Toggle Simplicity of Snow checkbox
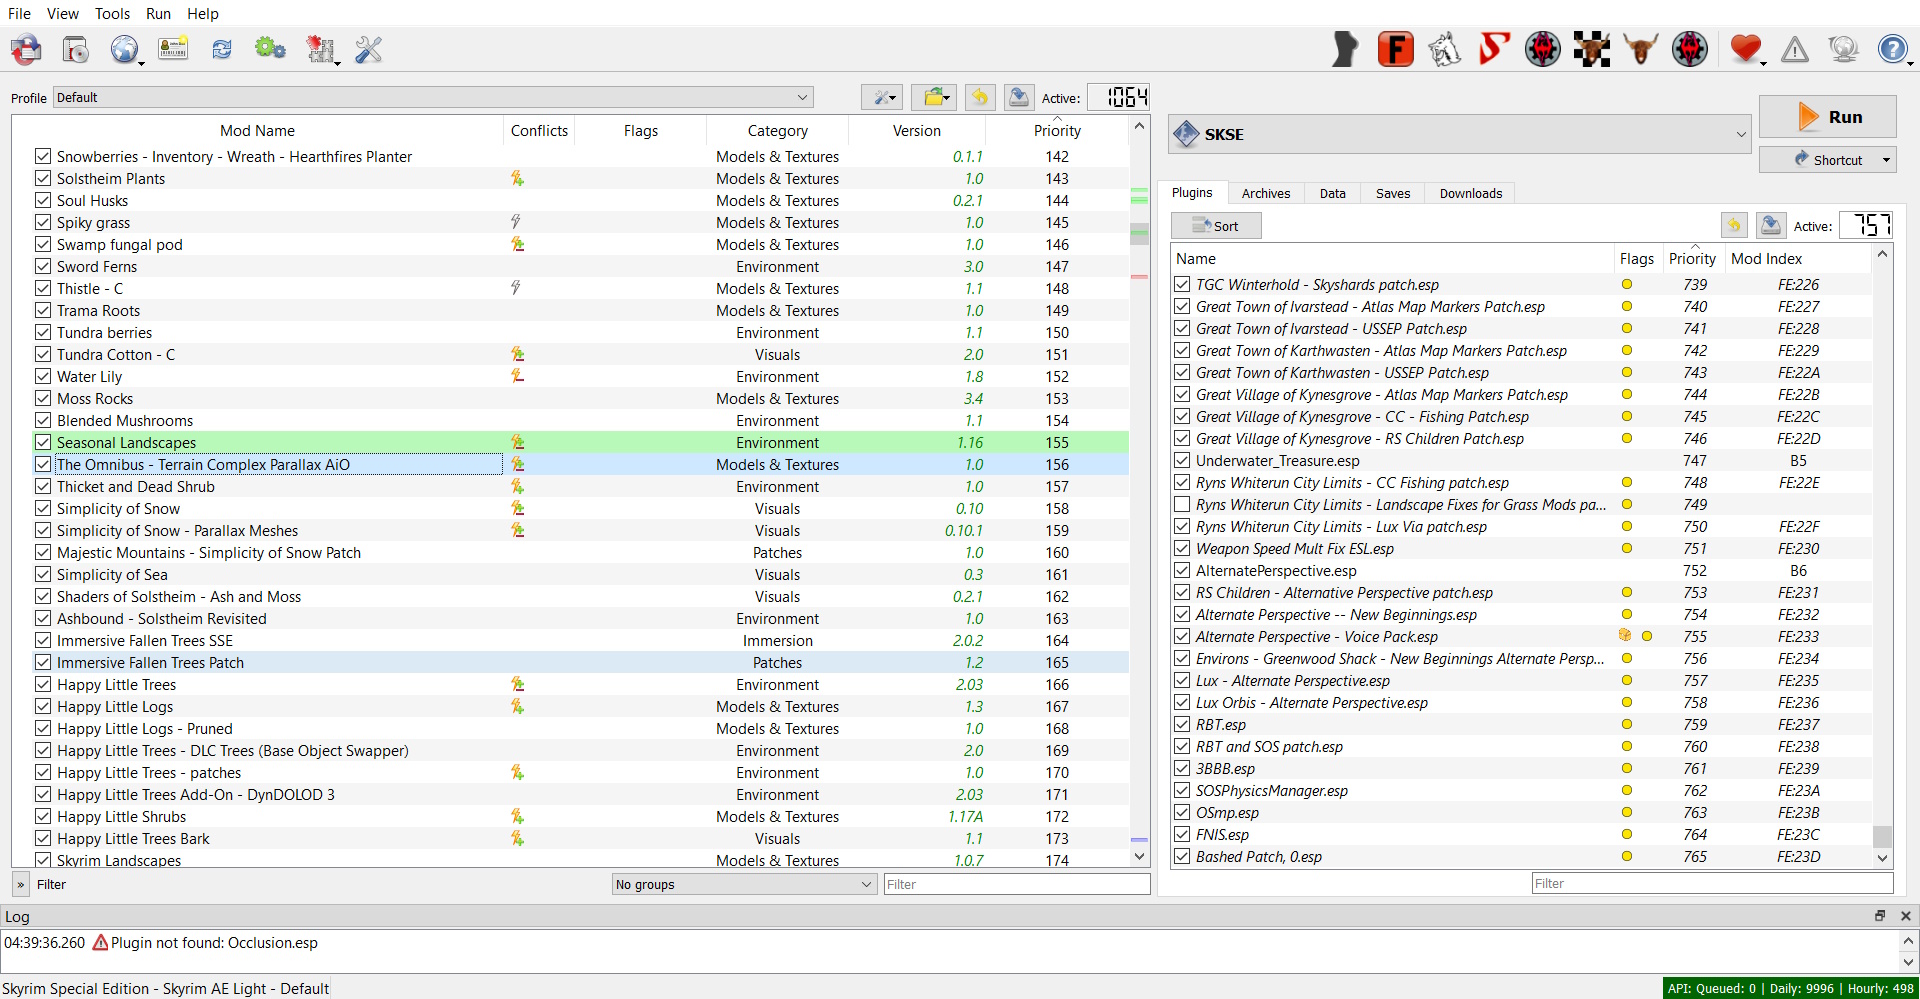 pos(43,508)
